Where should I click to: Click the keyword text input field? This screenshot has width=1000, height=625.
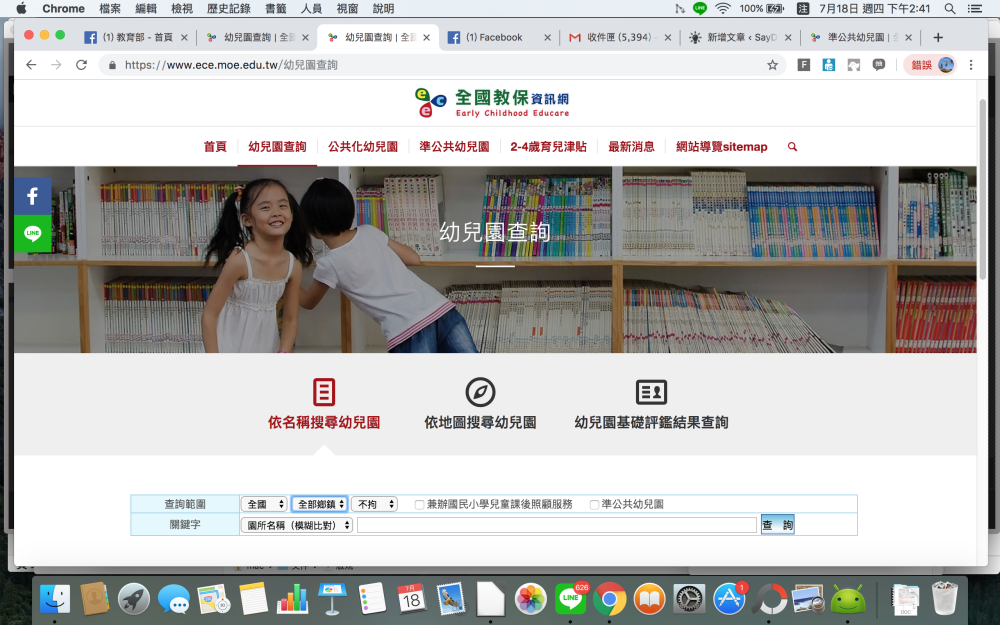coord(557,525)
